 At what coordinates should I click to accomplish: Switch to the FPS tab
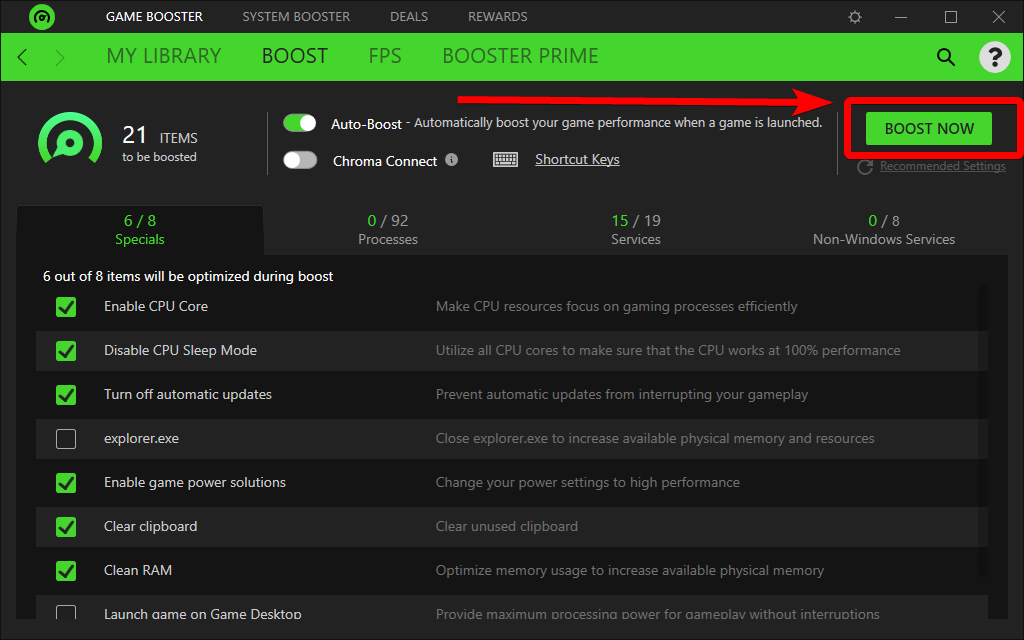coord(385,56)
